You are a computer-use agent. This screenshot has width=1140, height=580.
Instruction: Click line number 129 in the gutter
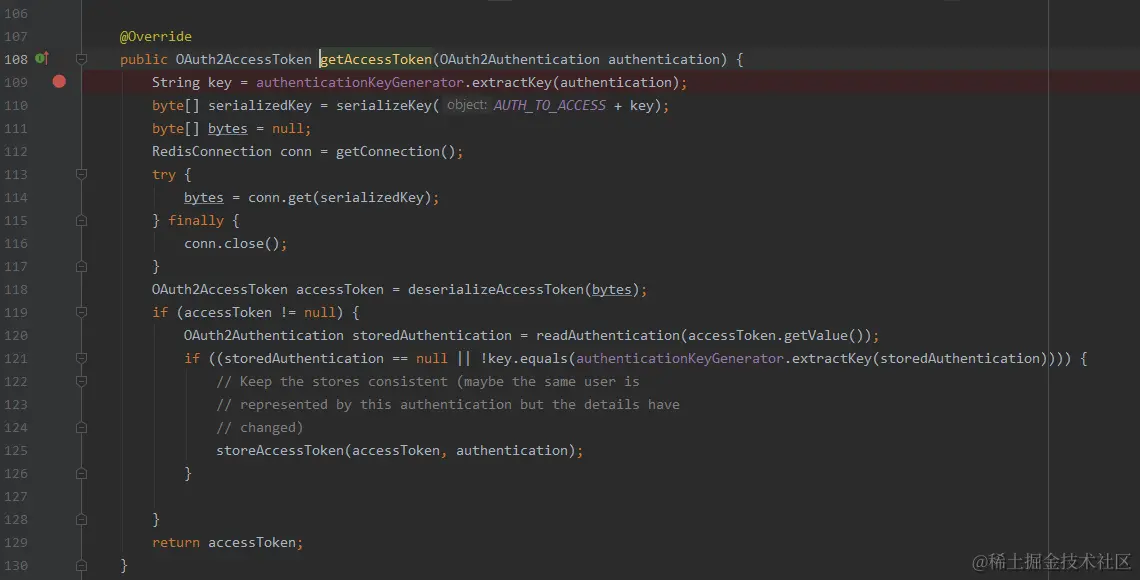(16, 543)
